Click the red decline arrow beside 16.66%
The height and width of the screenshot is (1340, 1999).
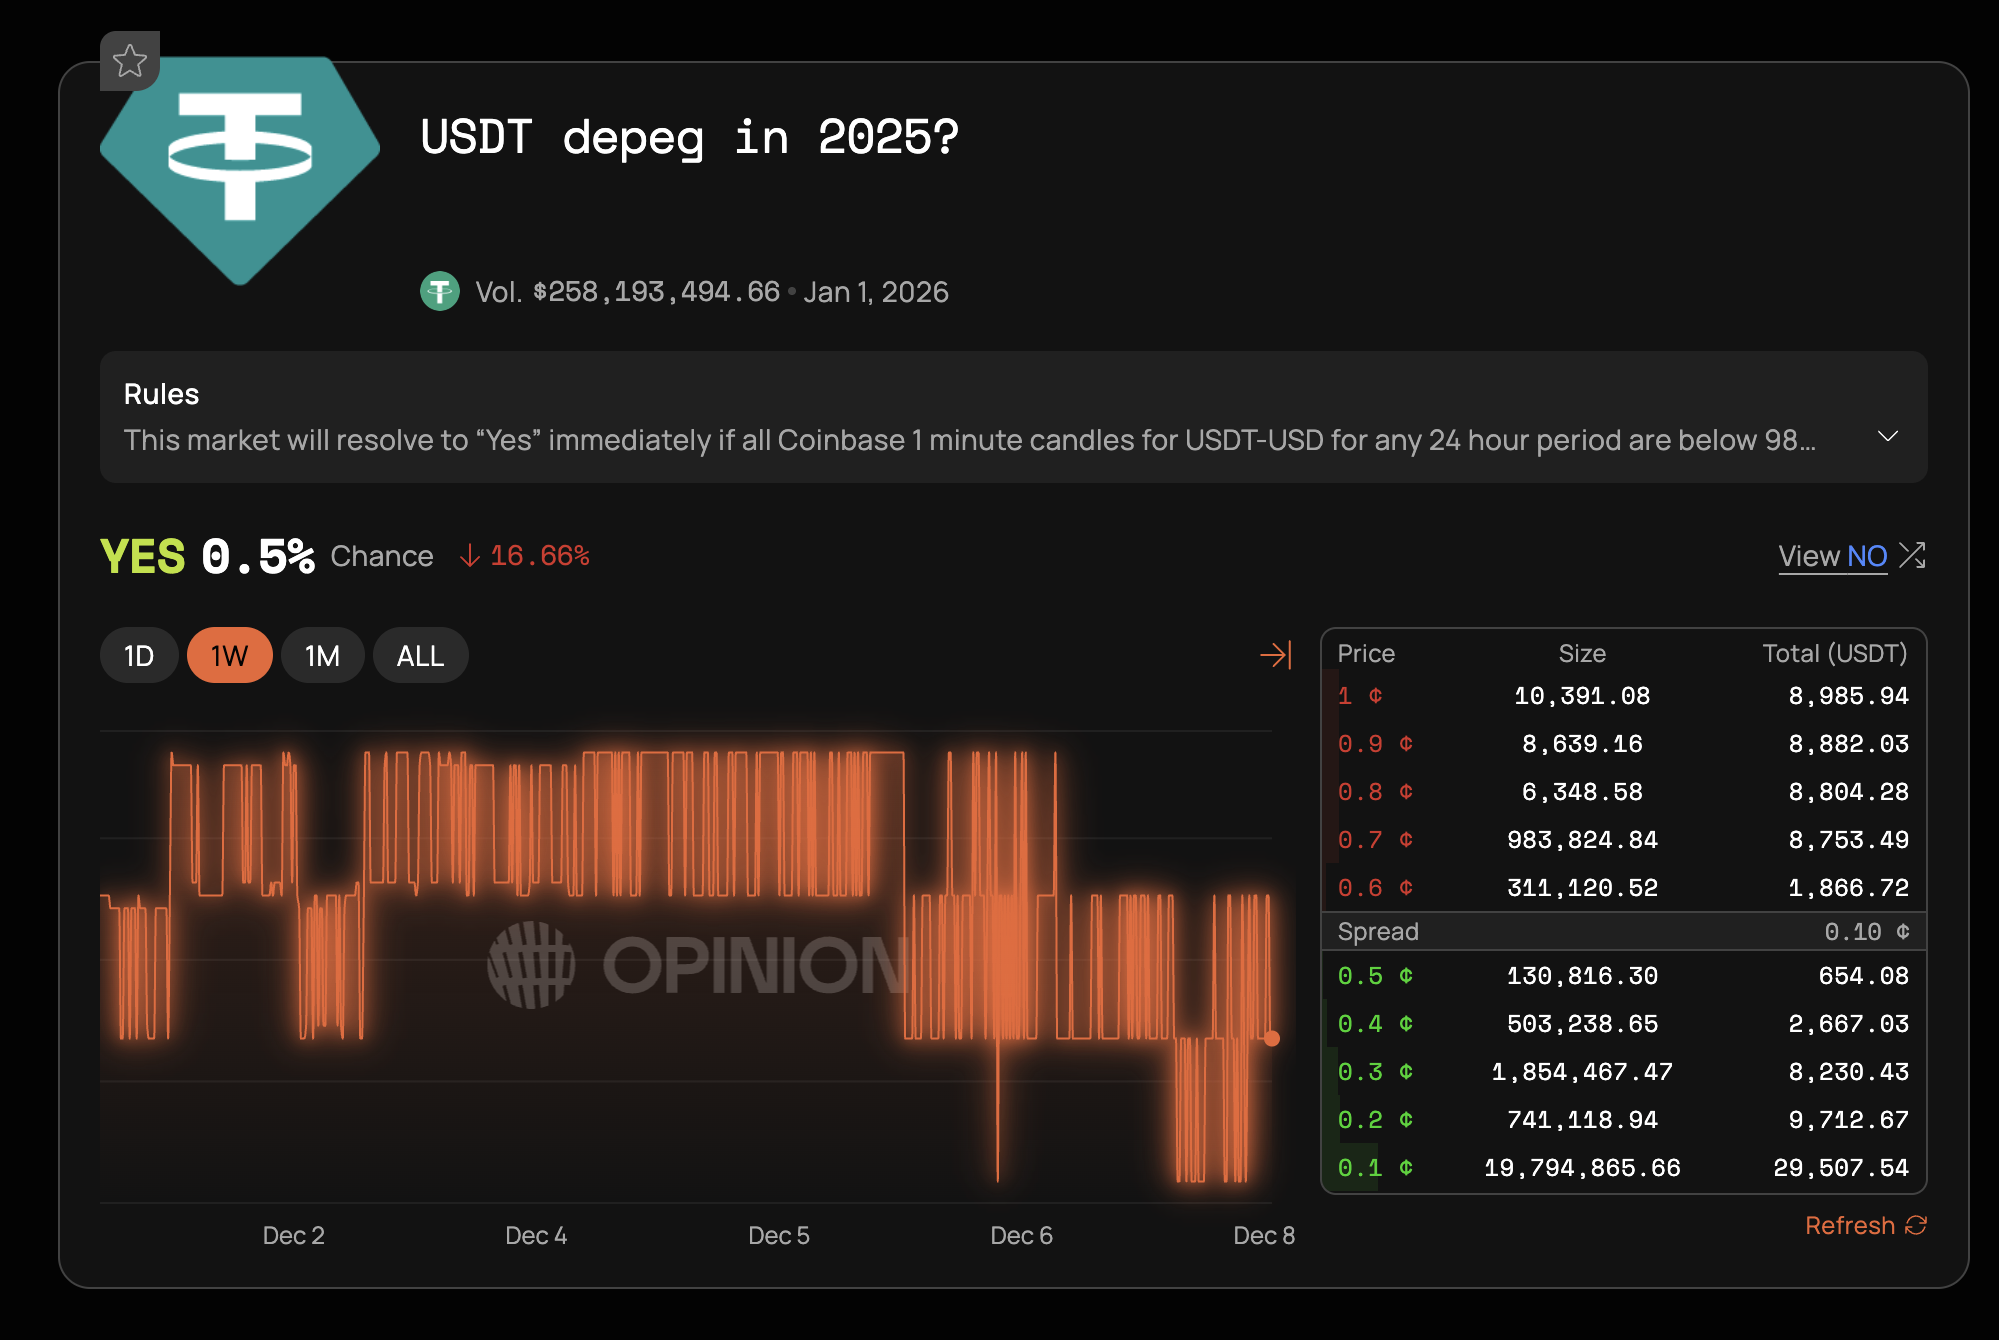(469, 556)
